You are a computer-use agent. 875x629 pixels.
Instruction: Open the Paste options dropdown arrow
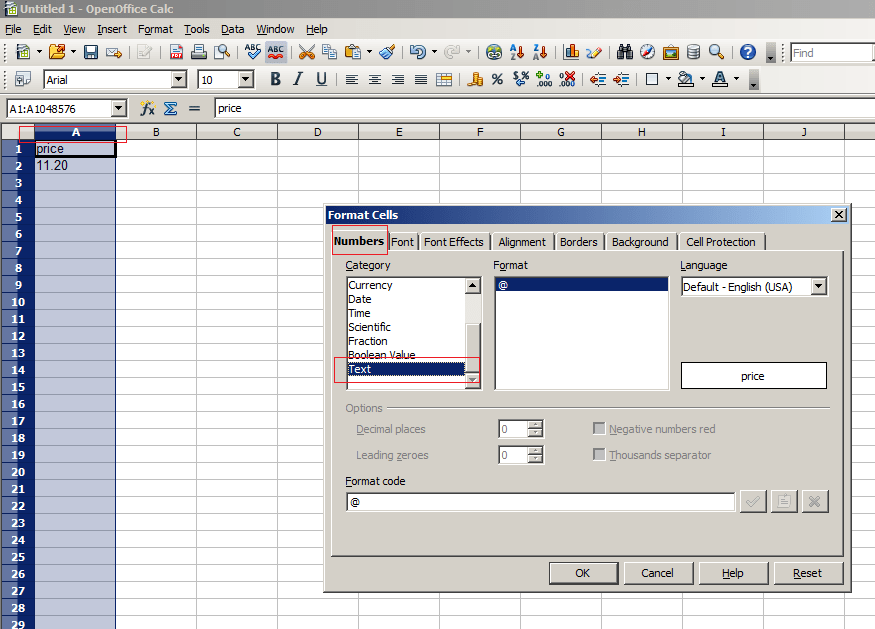click(x=369, y=52)
